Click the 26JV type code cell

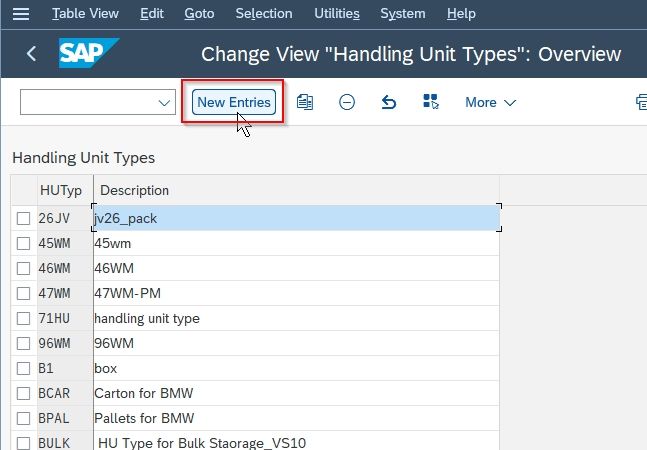click(65, 218)
